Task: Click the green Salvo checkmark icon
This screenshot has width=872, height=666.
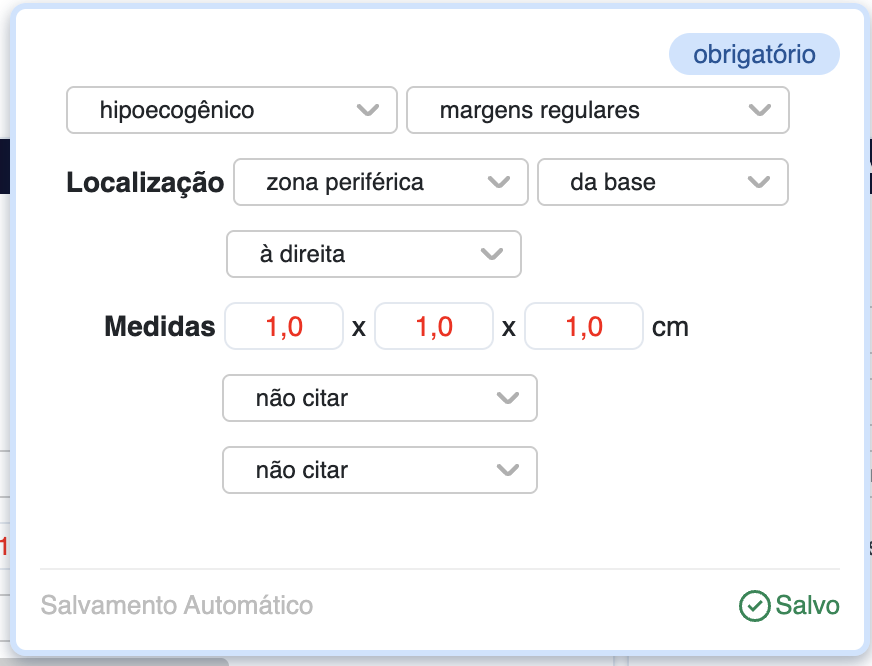Action: [x=754, y=605]
